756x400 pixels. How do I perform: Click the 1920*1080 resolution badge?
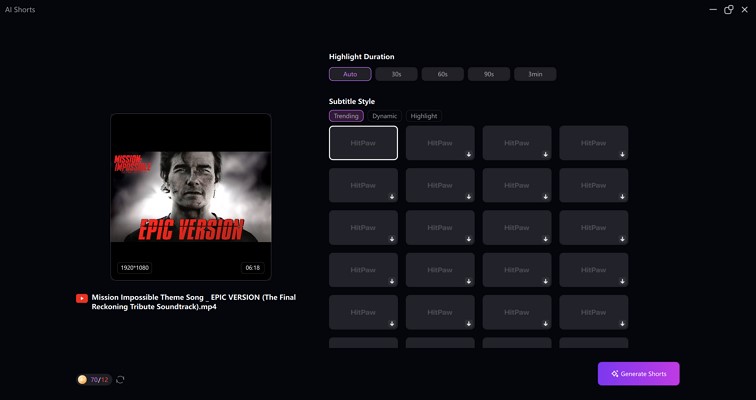(x=135, y=267)
